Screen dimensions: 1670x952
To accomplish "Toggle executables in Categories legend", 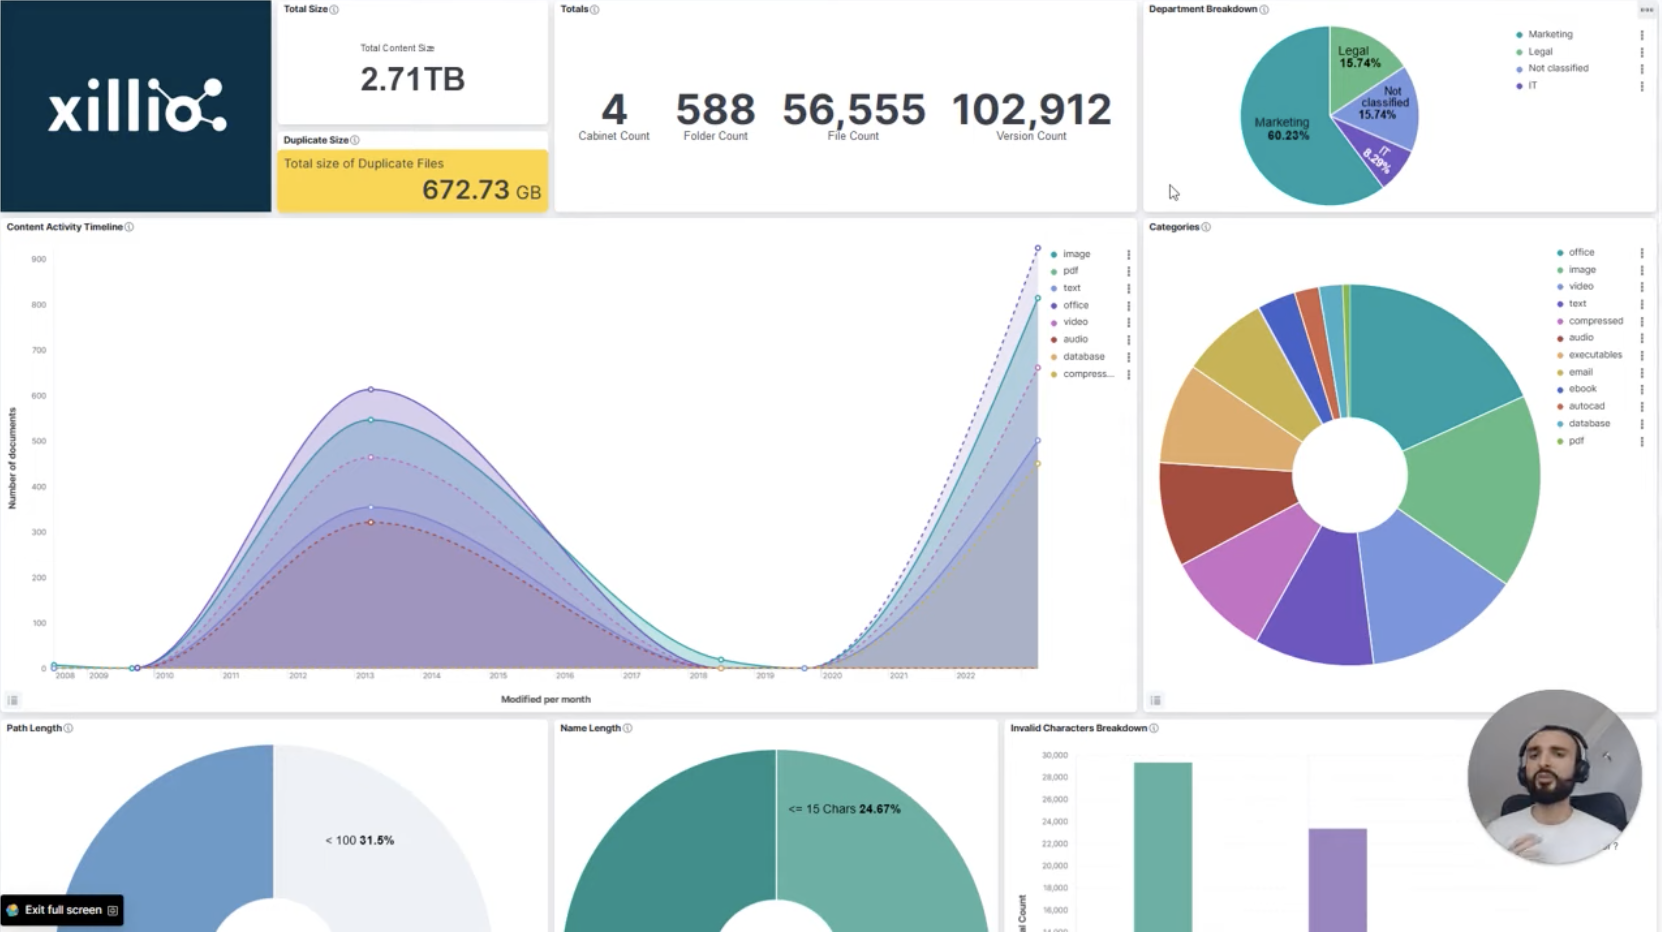I will click(1595, 355).
